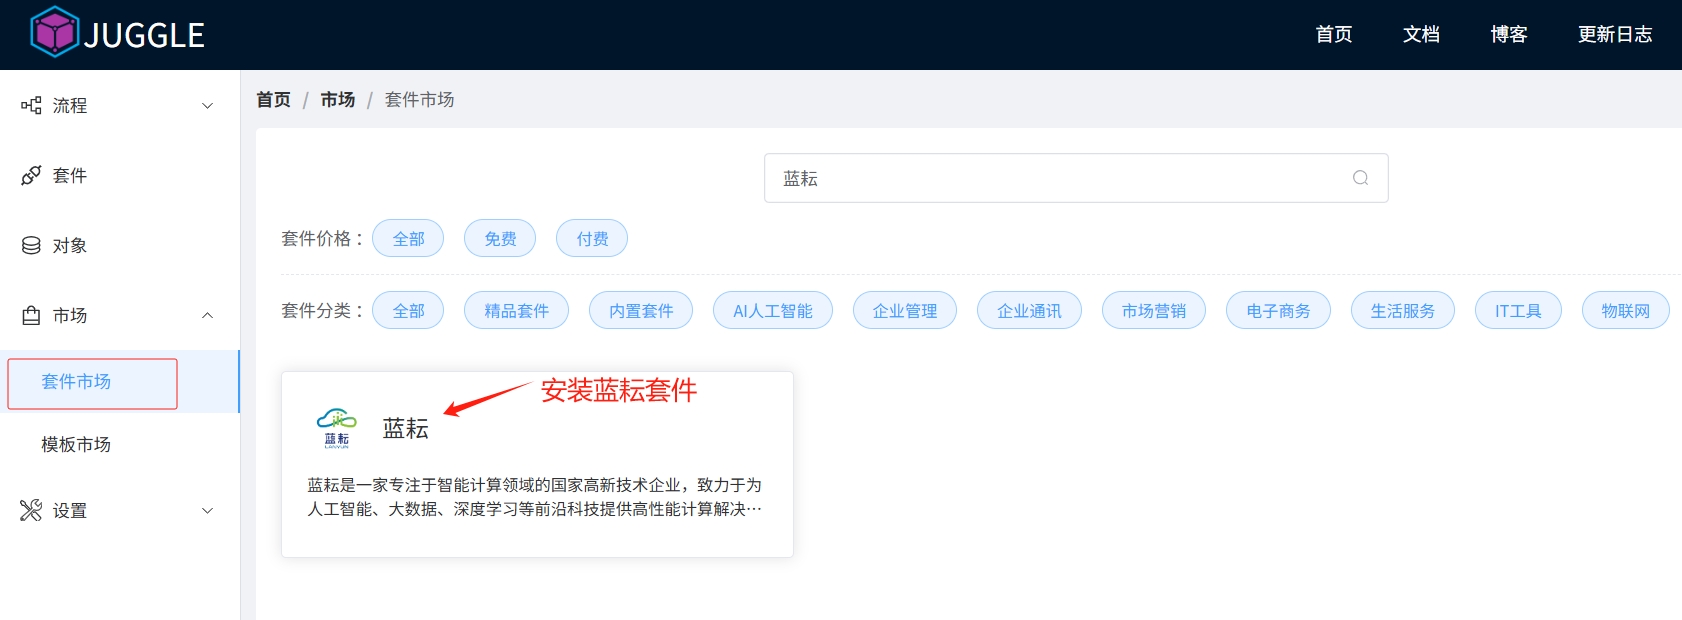Select 全部 in the 套件价格 filter
1682x620 pixels.
[x=408, y=238]
